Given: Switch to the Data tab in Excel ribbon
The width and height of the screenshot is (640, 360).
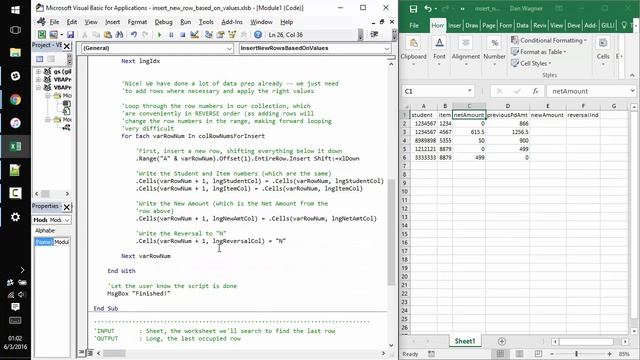Looking at the screenshot, I should coord(522,25).
